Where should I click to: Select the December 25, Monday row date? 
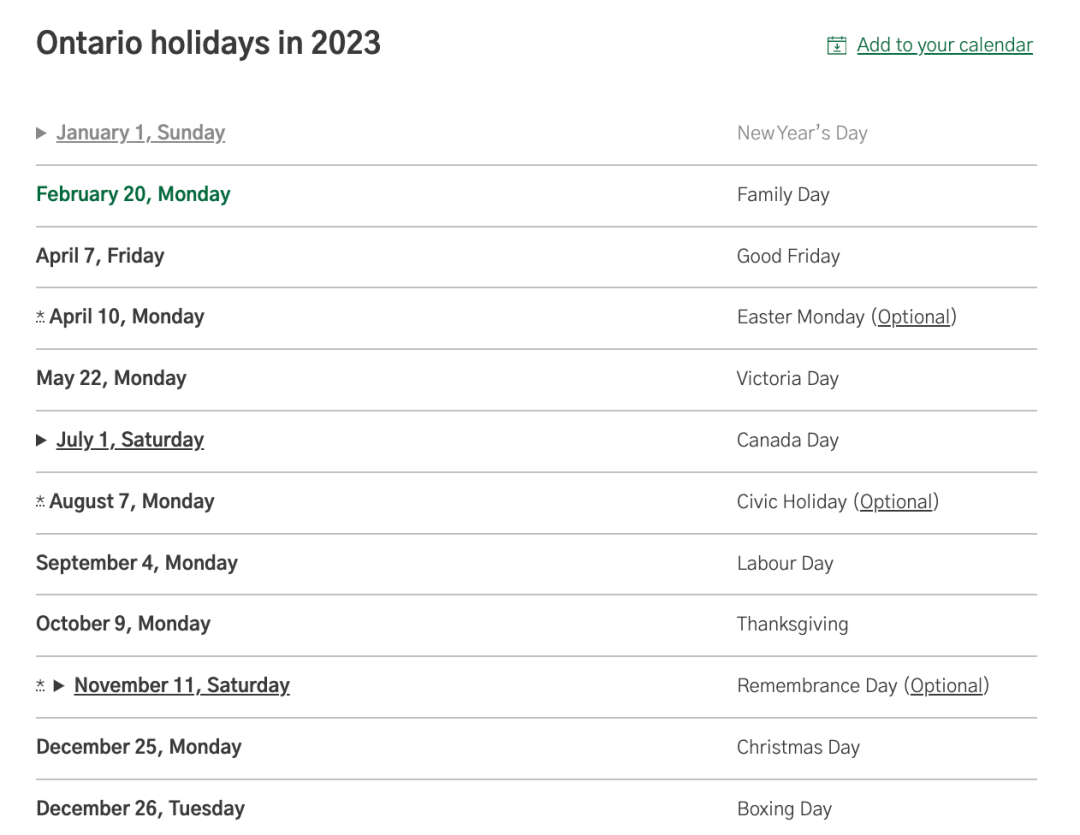coord(139,747)
